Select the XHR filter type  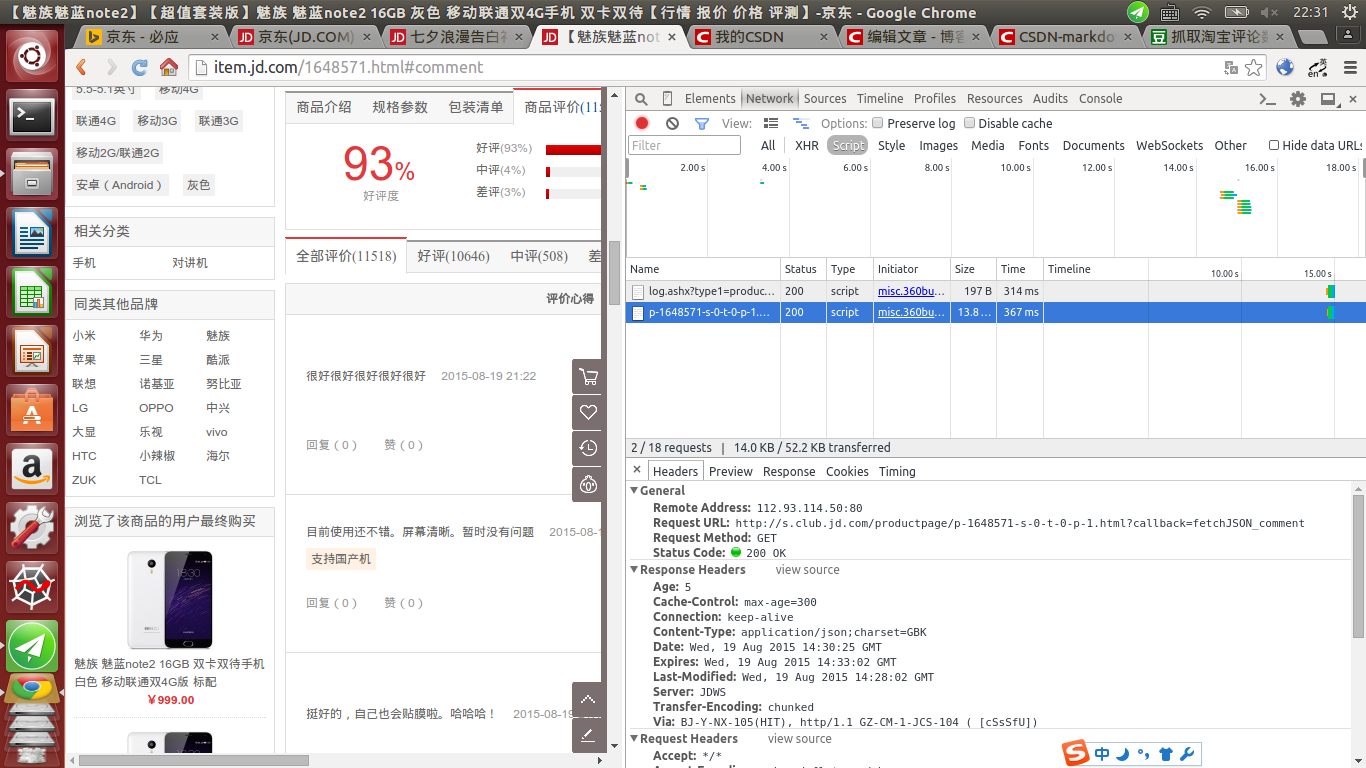coord(807,146)
